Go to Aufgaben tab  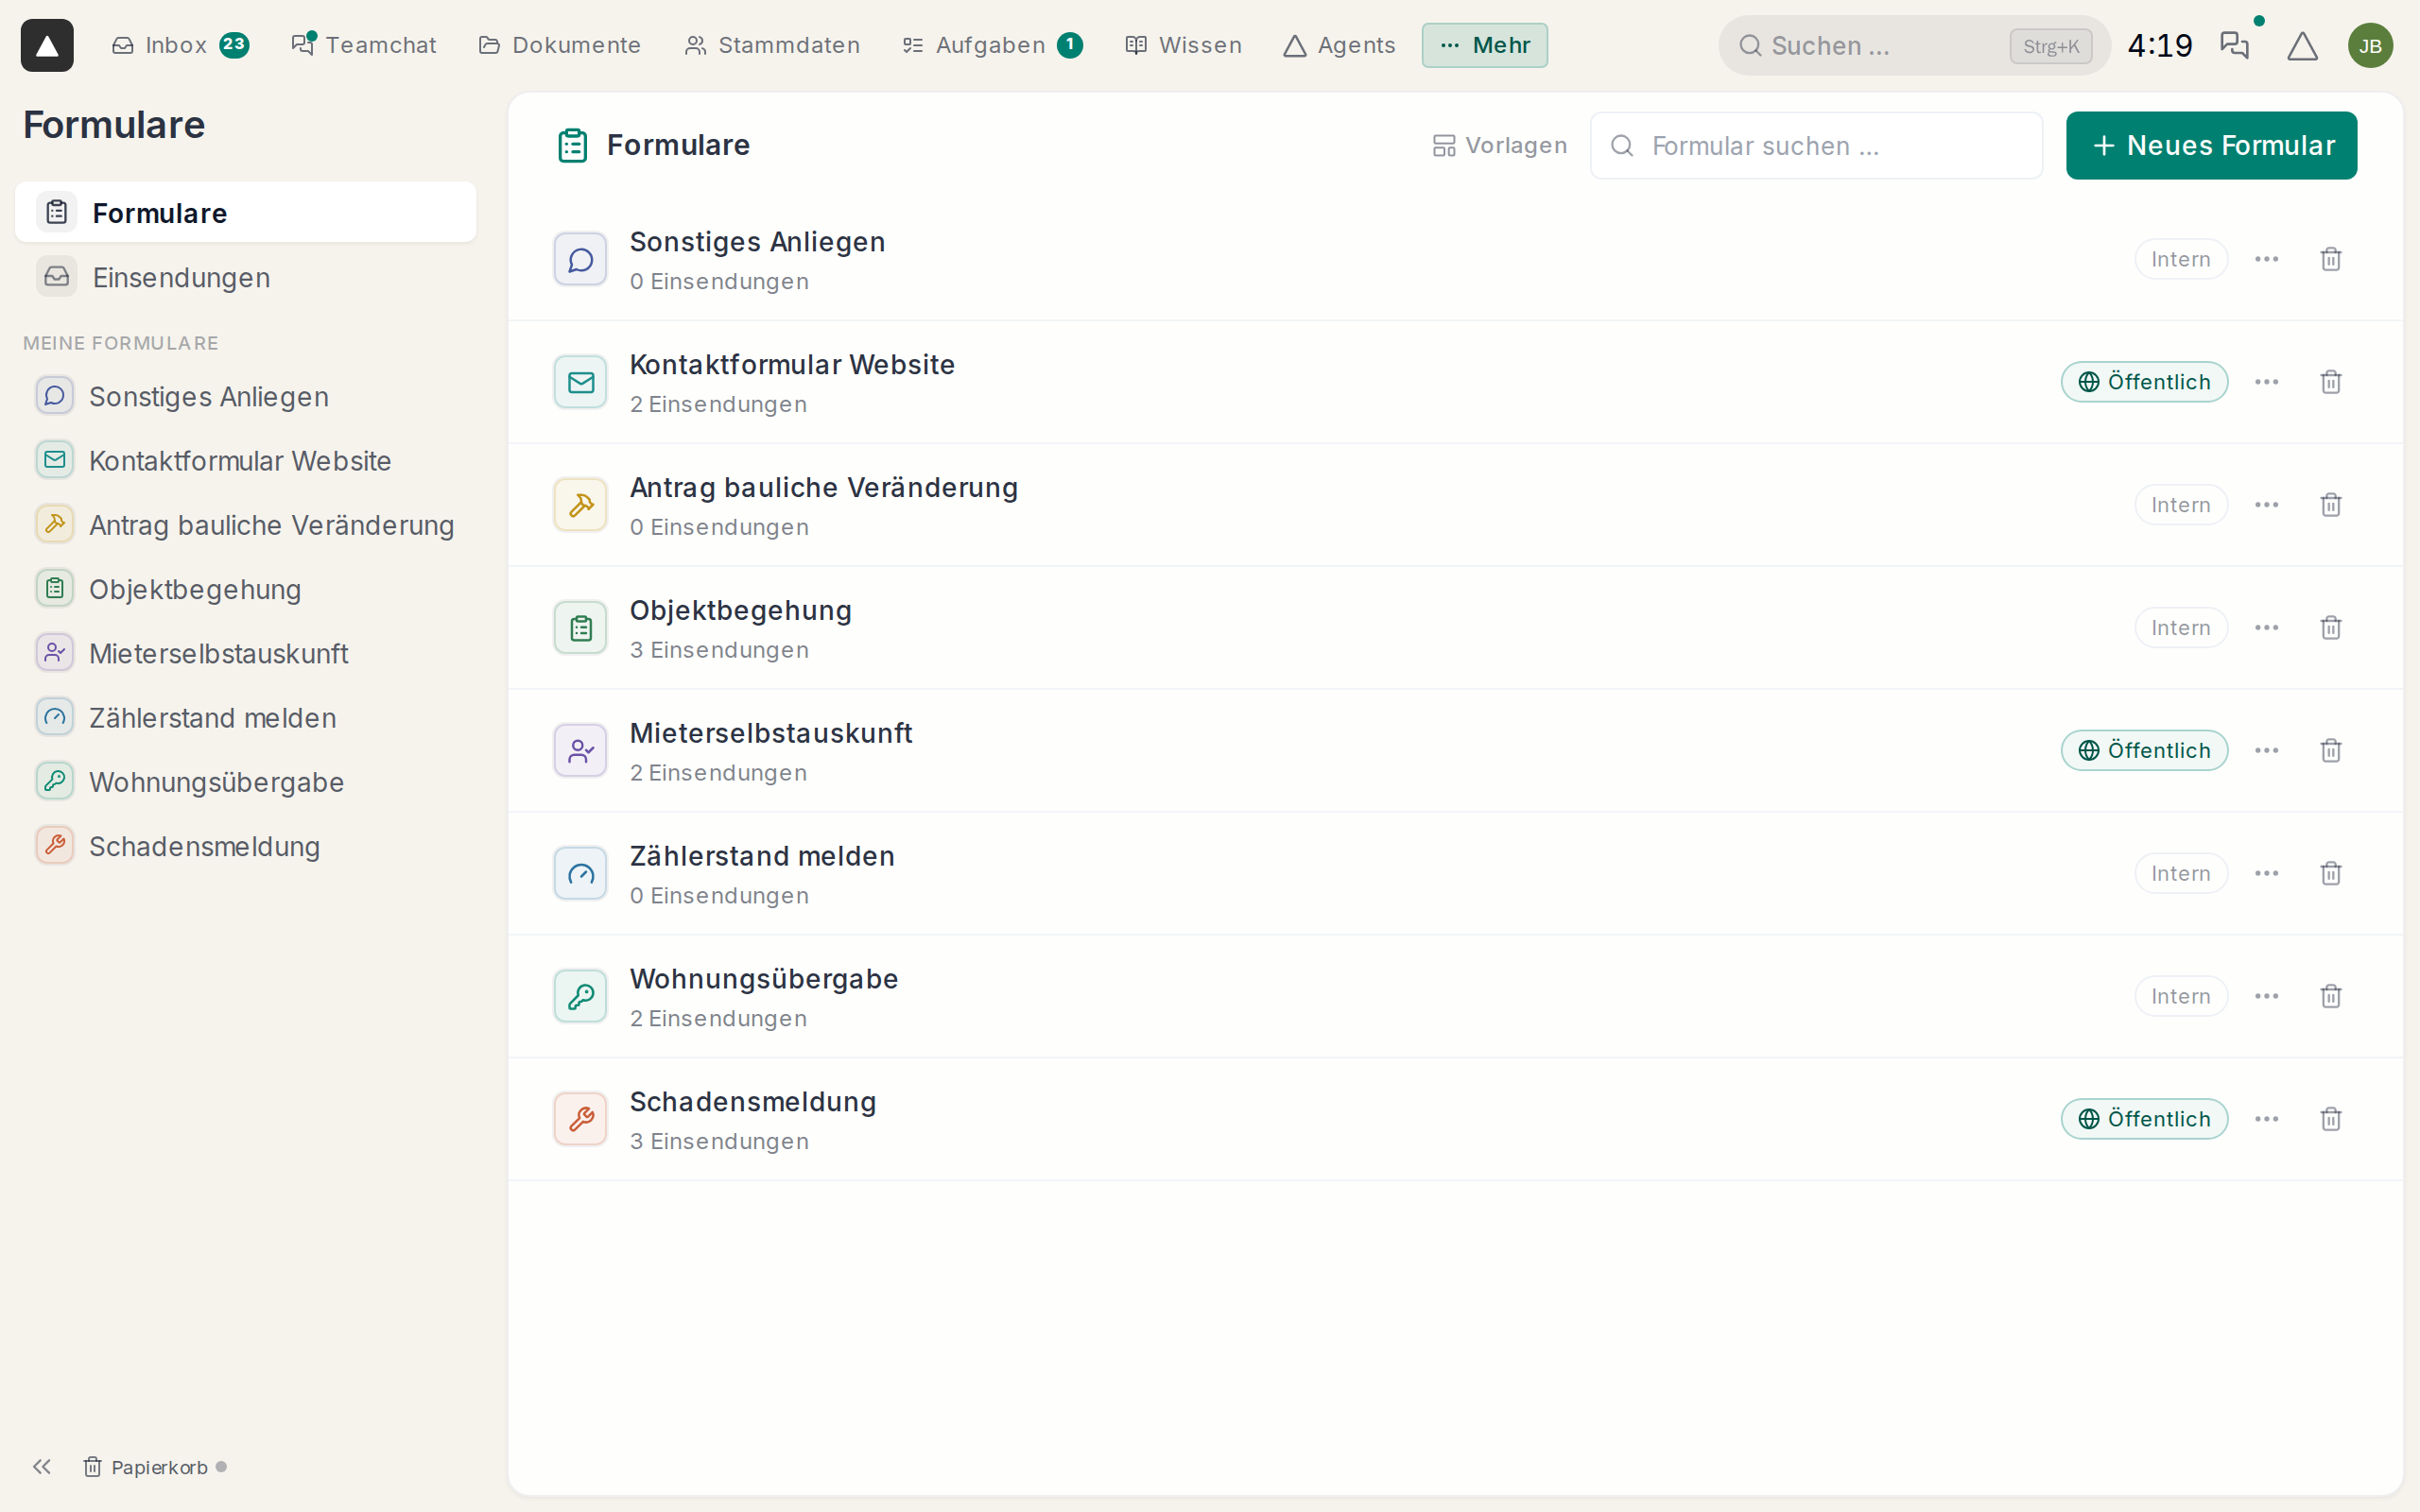click(992, 45)
